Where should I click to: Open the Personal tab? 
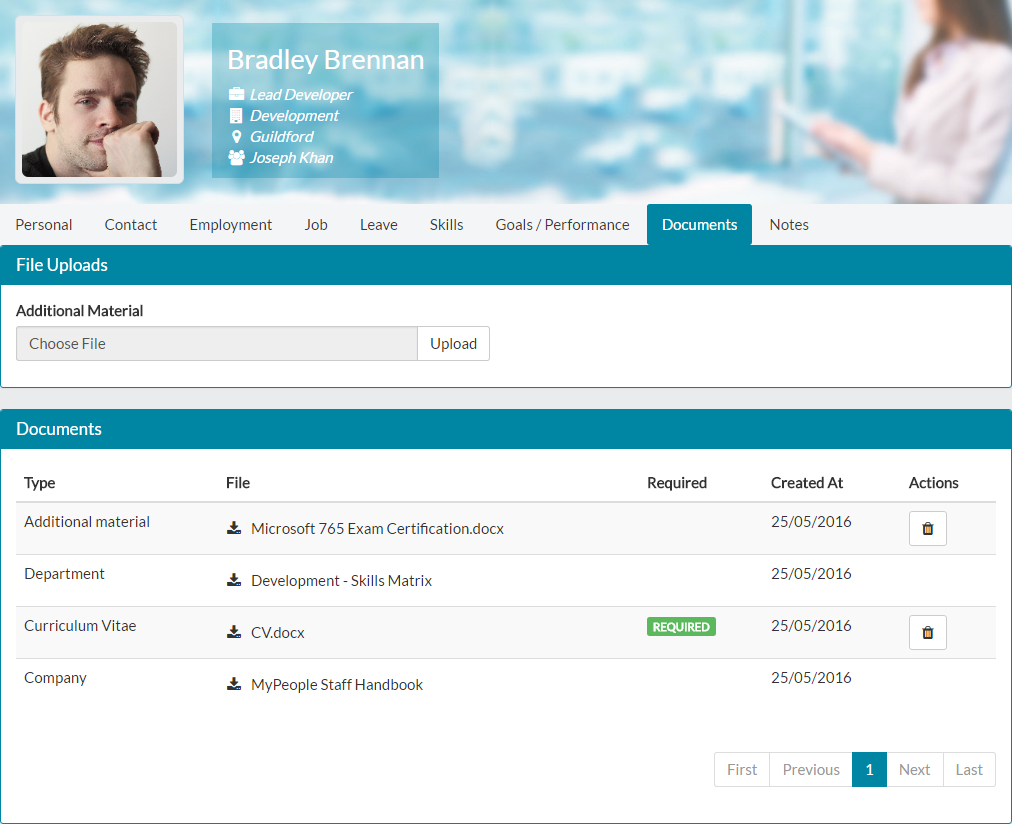point(44,225)
